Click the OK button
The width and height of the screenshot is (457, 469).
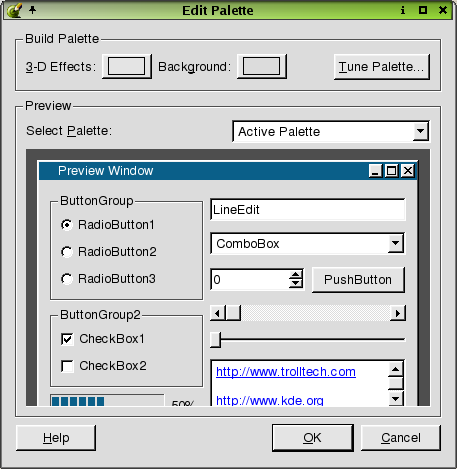coord(313,438)
